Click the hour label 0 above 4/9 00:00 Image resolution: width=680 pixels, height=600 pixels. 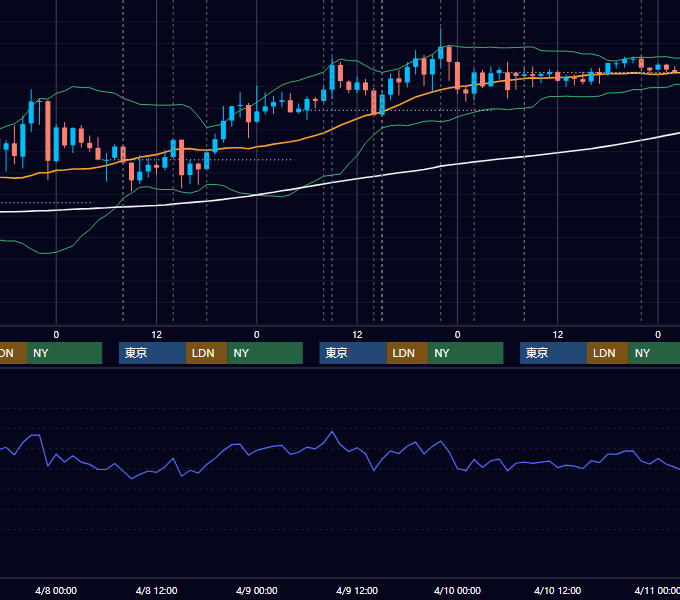tap(257, 335)
